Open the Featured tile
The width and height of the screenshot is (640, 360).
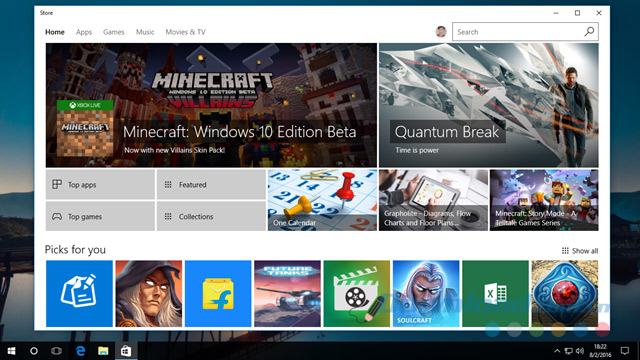coord(211,184)
